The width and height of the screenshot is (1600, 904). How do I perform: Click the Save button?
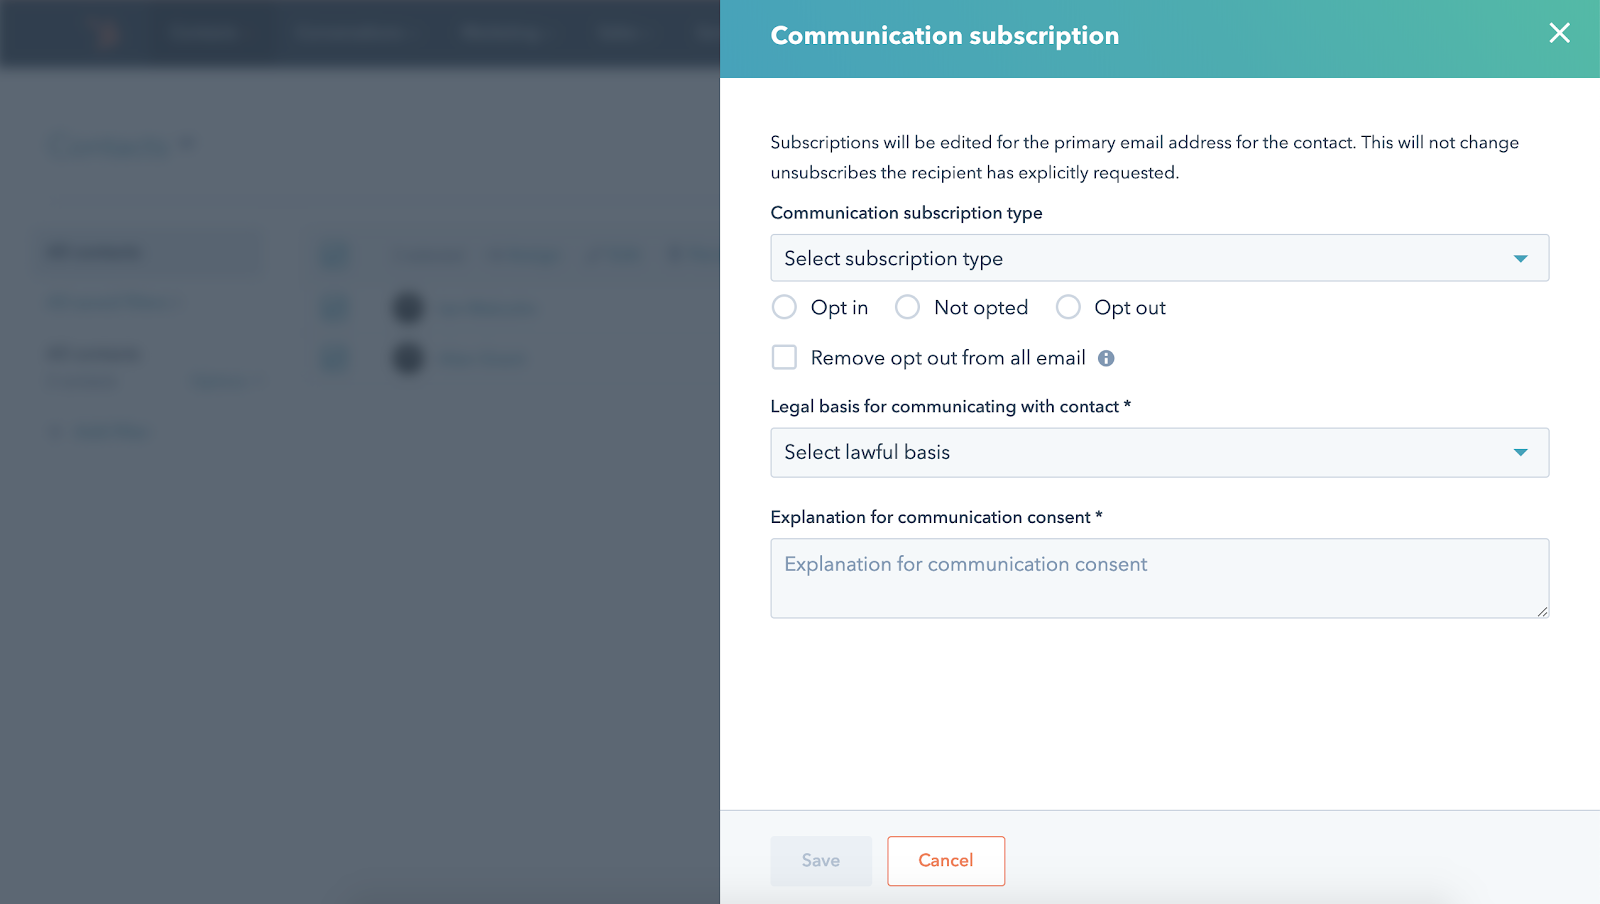[x=820, y=861]
